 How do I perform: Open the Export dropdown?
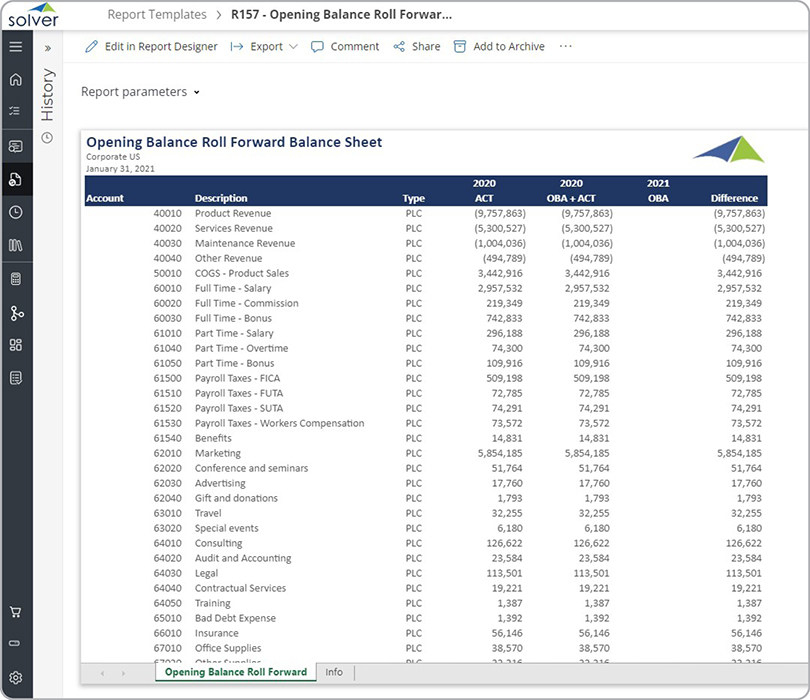(x=264, y=46)
